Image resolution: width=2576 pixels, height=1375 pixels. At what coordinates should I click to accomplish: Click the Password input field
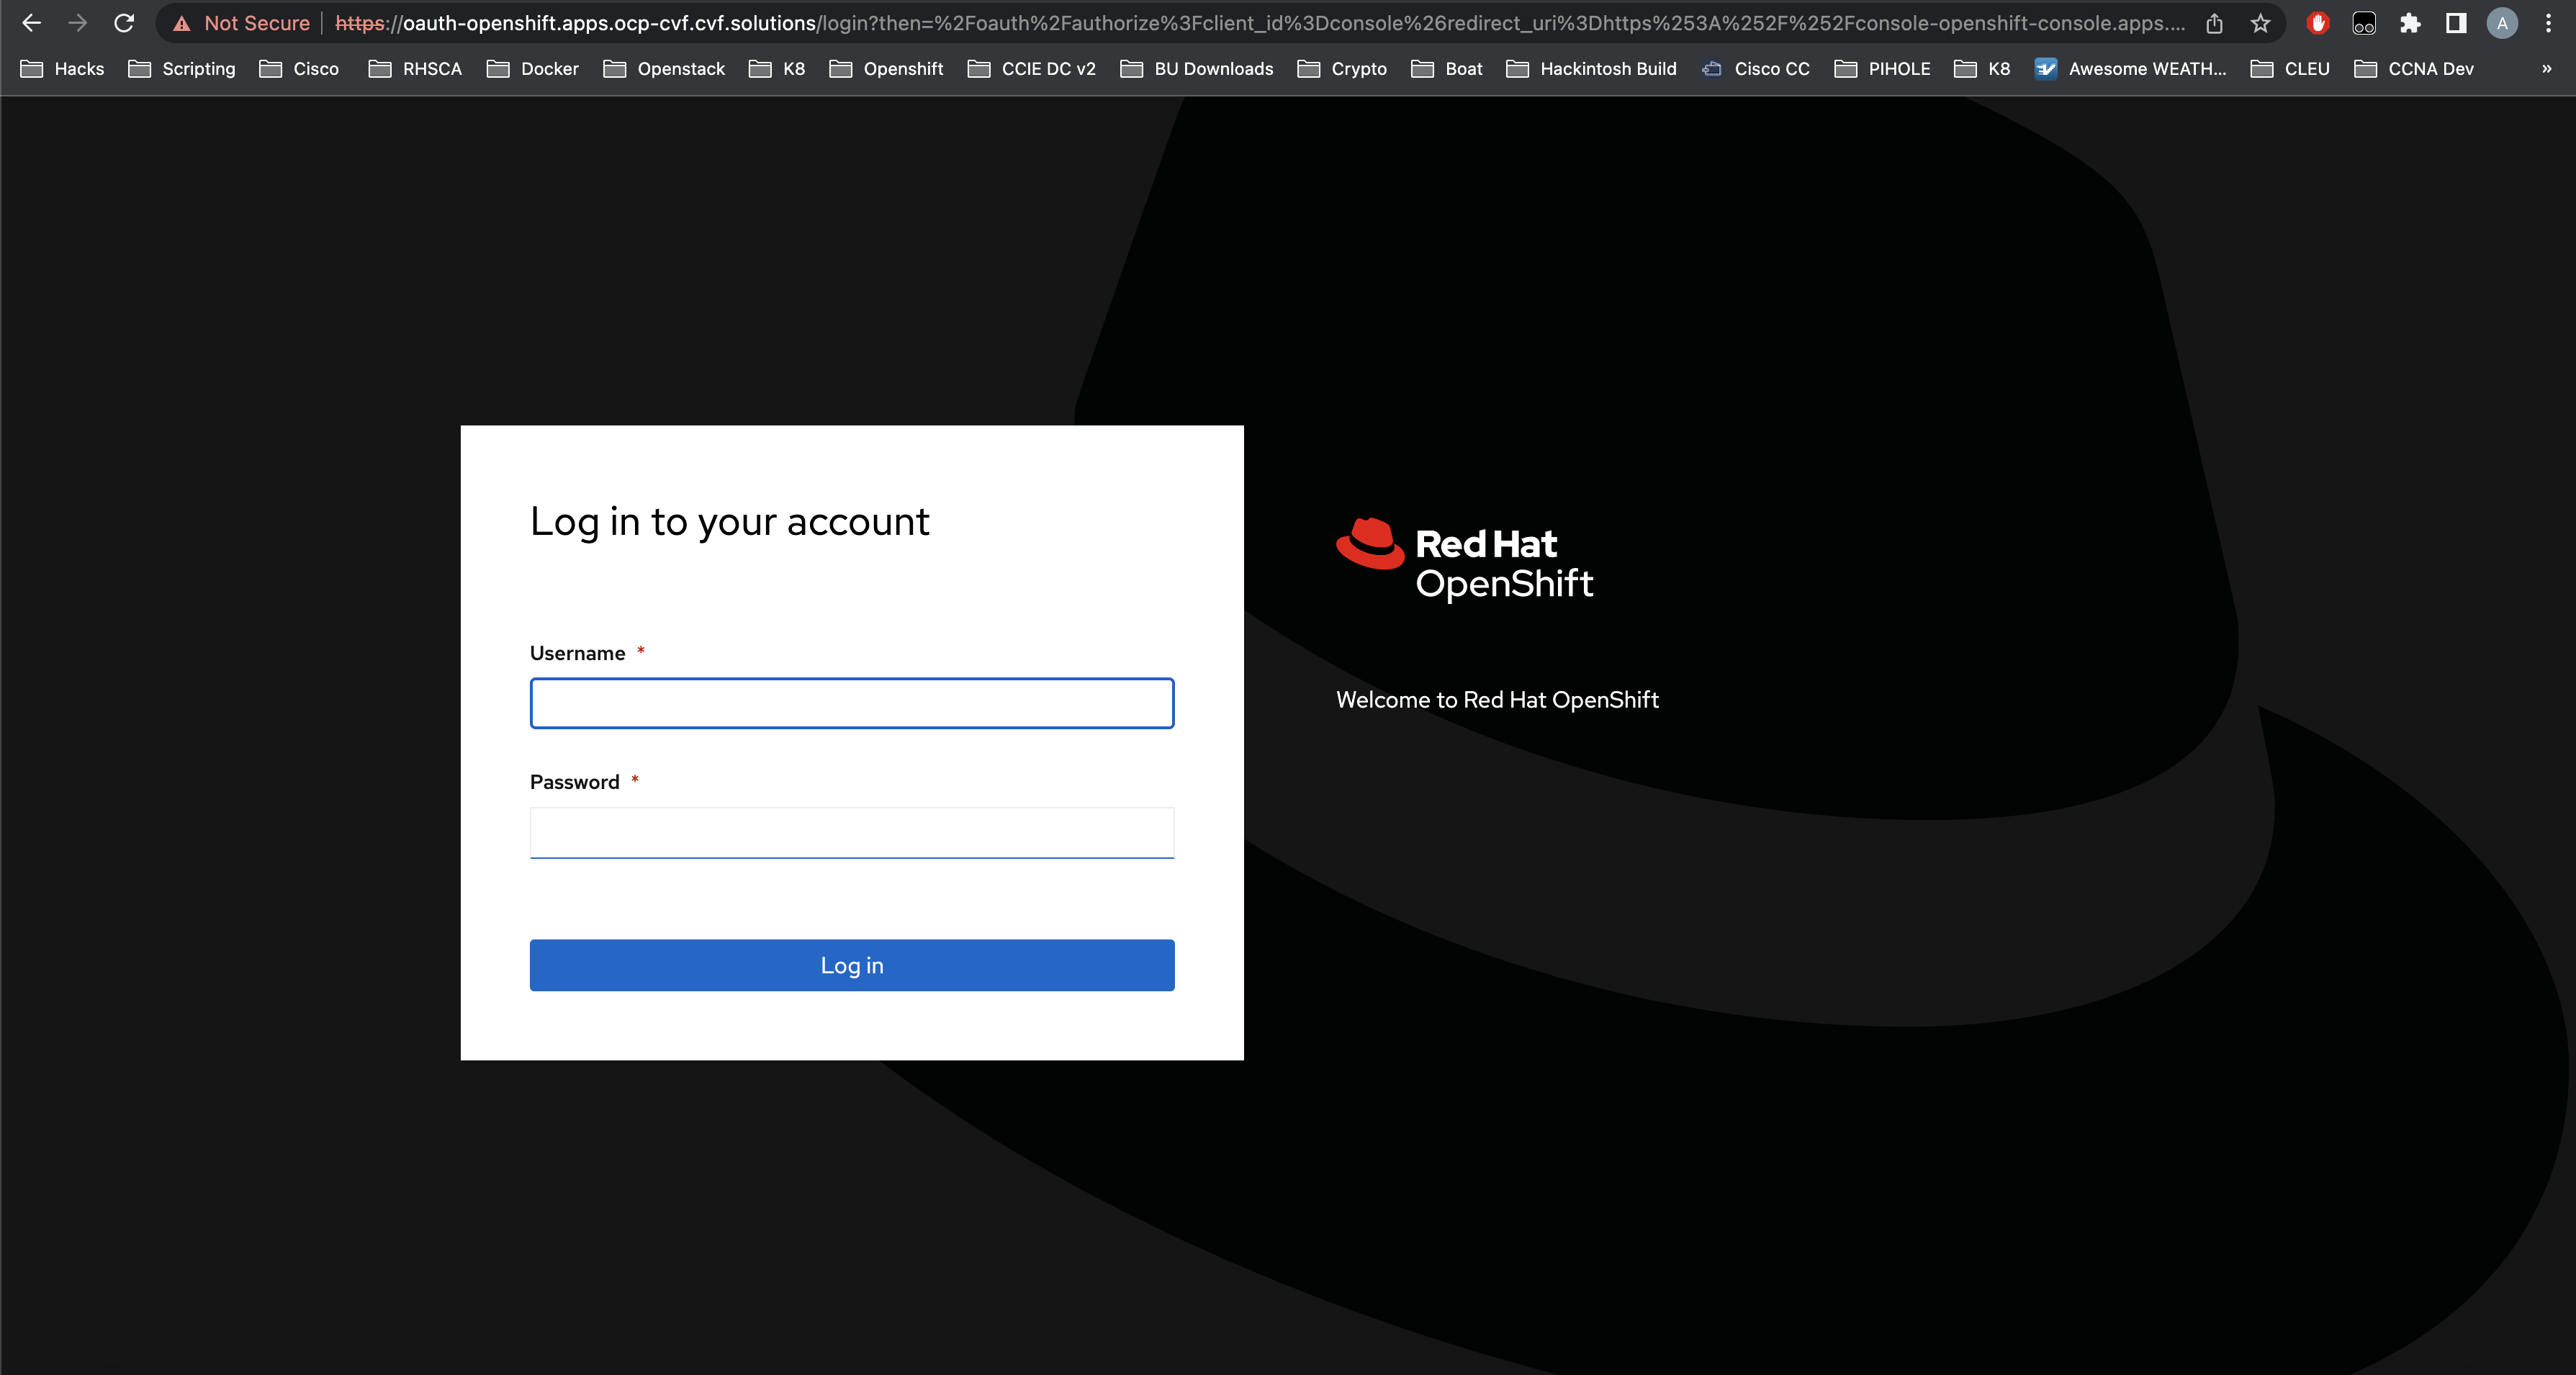[x=852, y=831]
